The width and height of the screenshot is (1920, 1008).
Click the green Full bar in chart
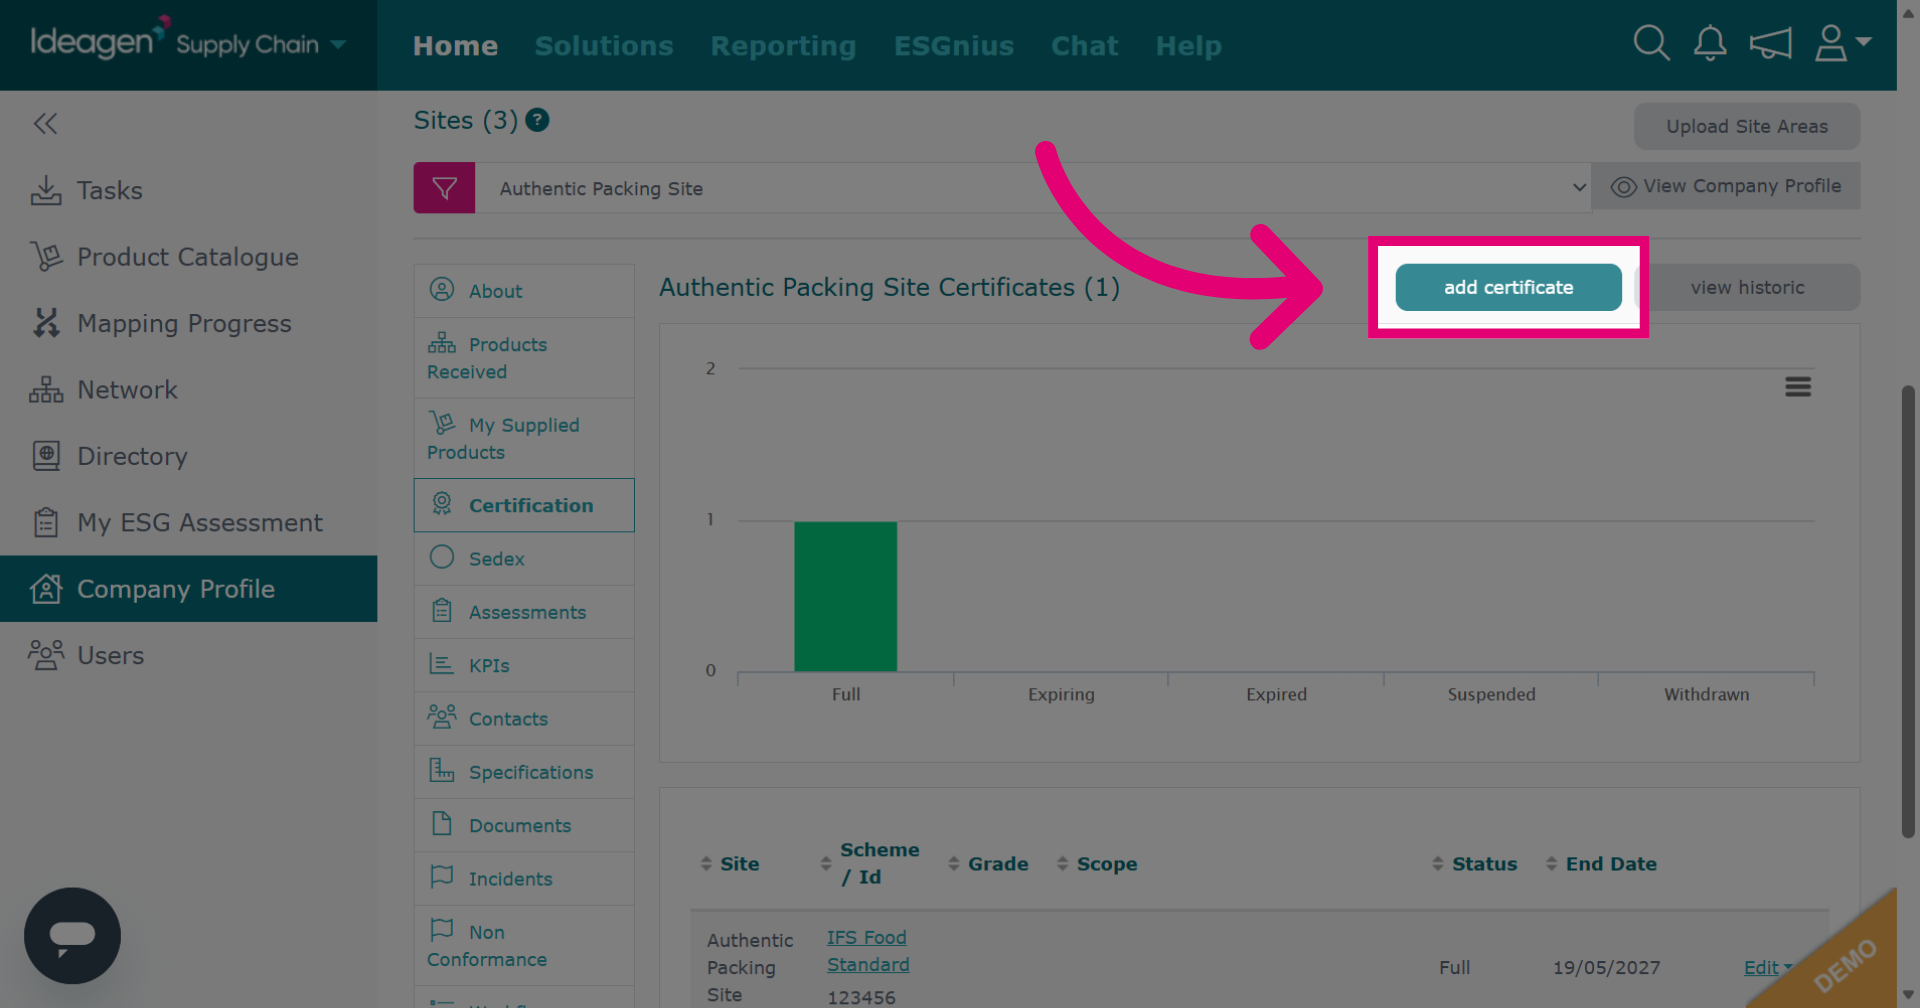click(845, 596)
